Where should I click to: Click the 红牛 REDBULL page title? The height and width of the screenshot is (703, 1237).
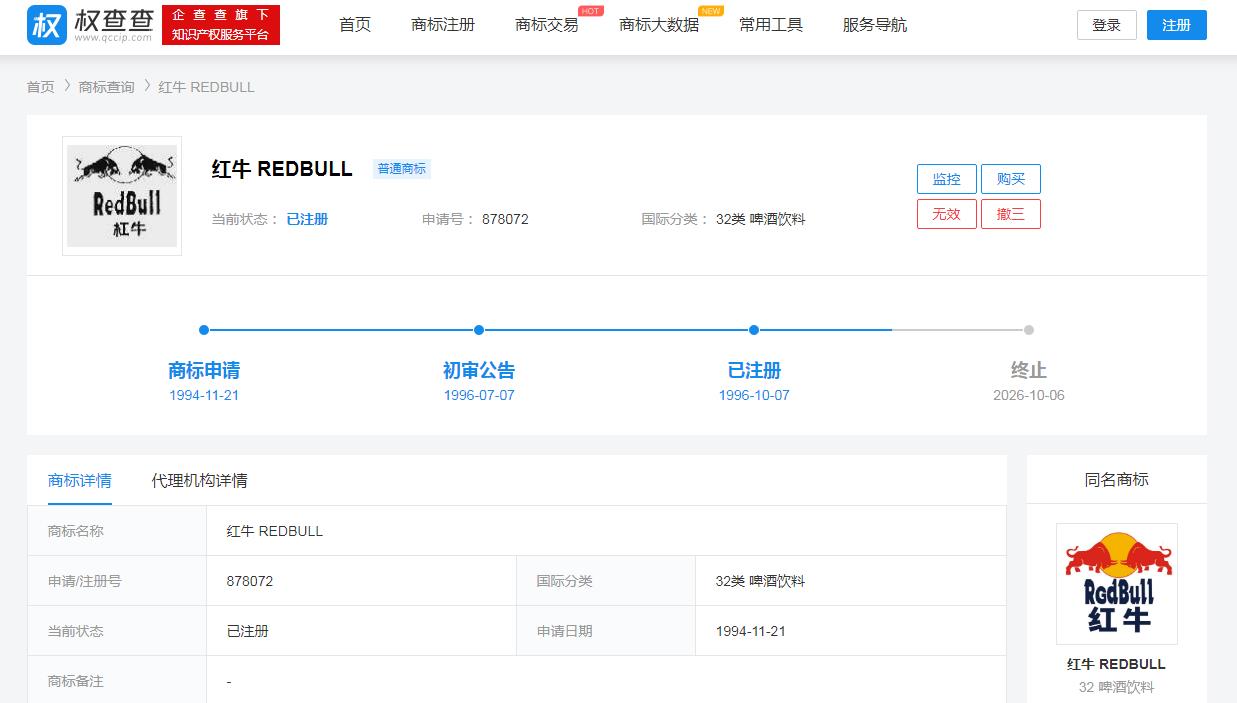pos(282,169)
